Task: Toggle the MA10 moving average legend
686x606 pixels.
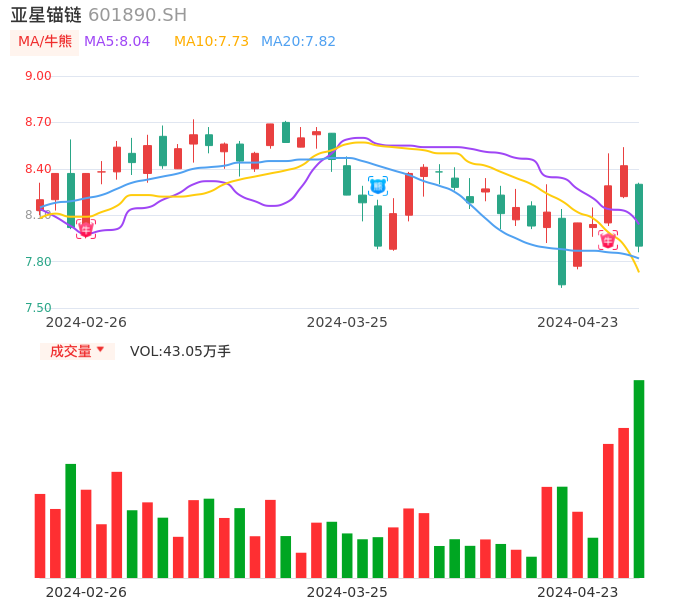Action: tap(211, 42)
